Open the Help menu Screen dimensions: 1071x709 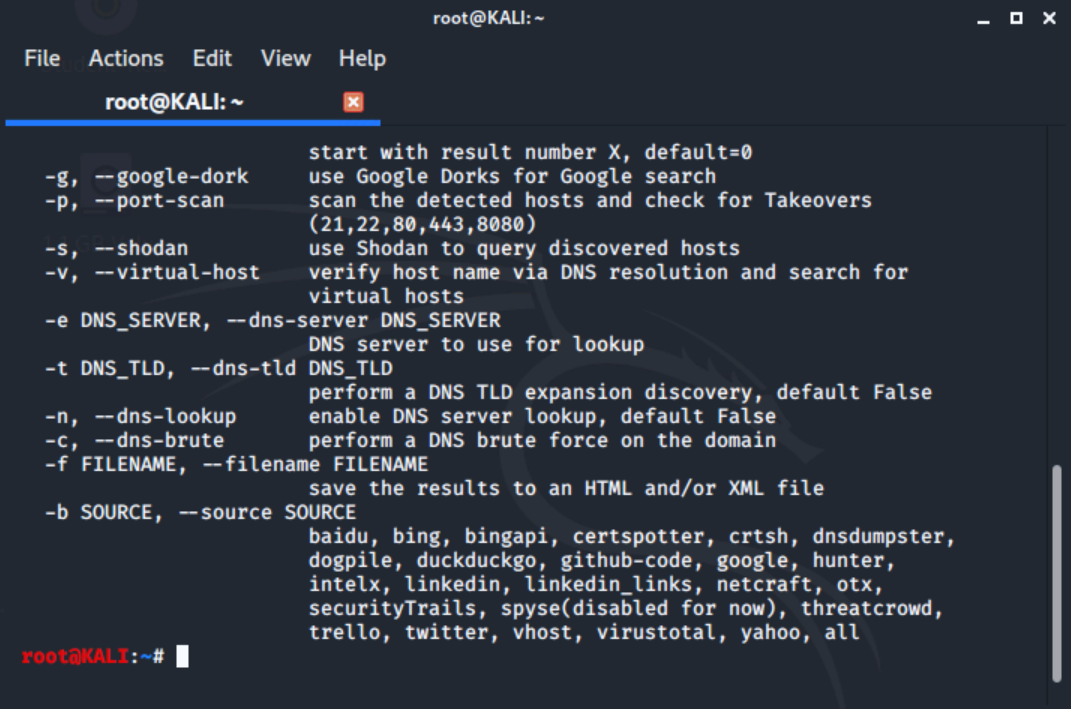click(362, 59)
